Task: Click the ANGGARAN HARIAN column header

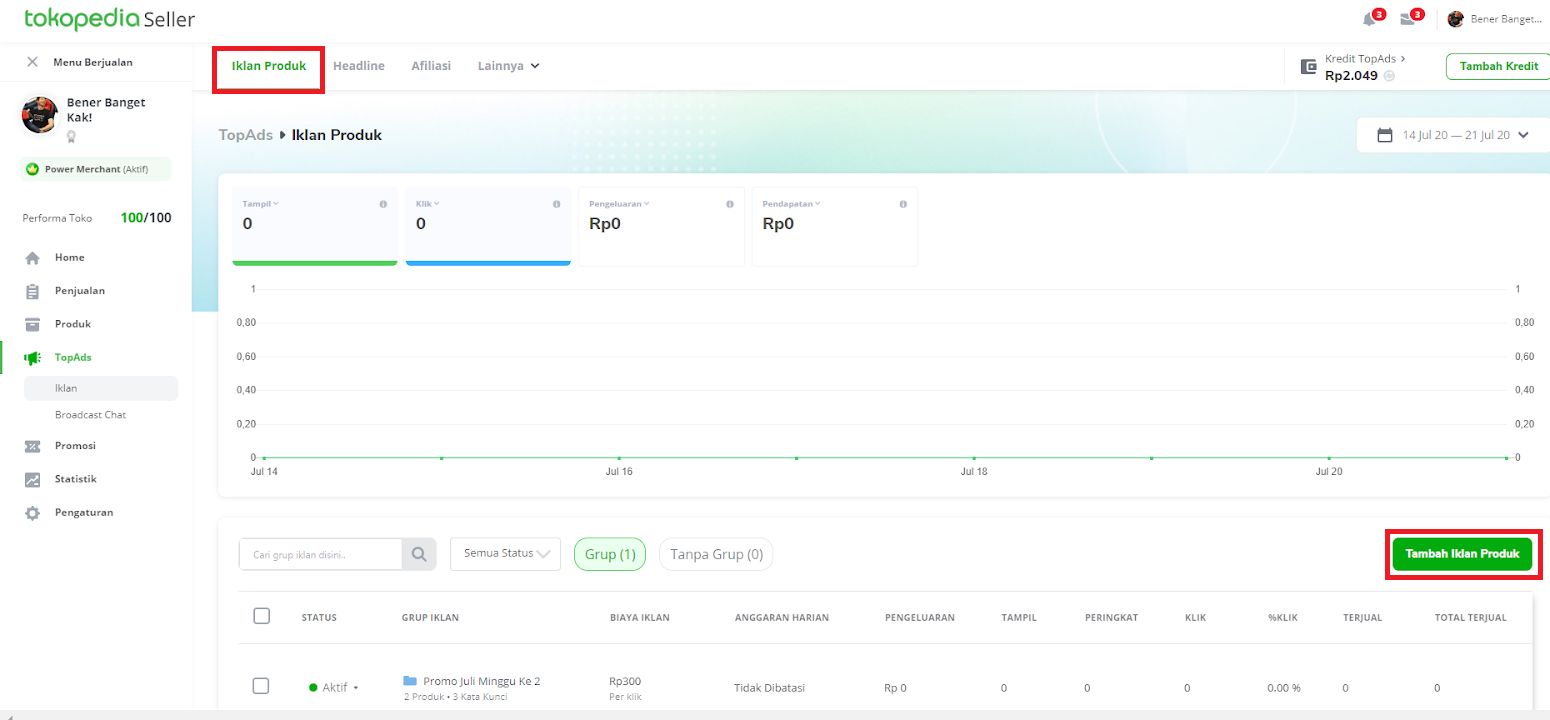Action: point(782,617)
